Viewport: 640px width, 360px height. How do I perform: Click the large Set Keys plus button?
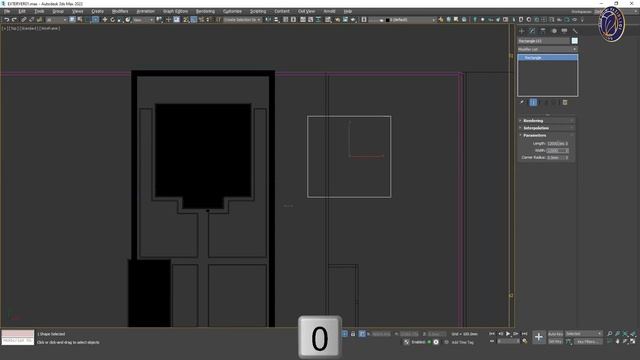tap(539, 337)
